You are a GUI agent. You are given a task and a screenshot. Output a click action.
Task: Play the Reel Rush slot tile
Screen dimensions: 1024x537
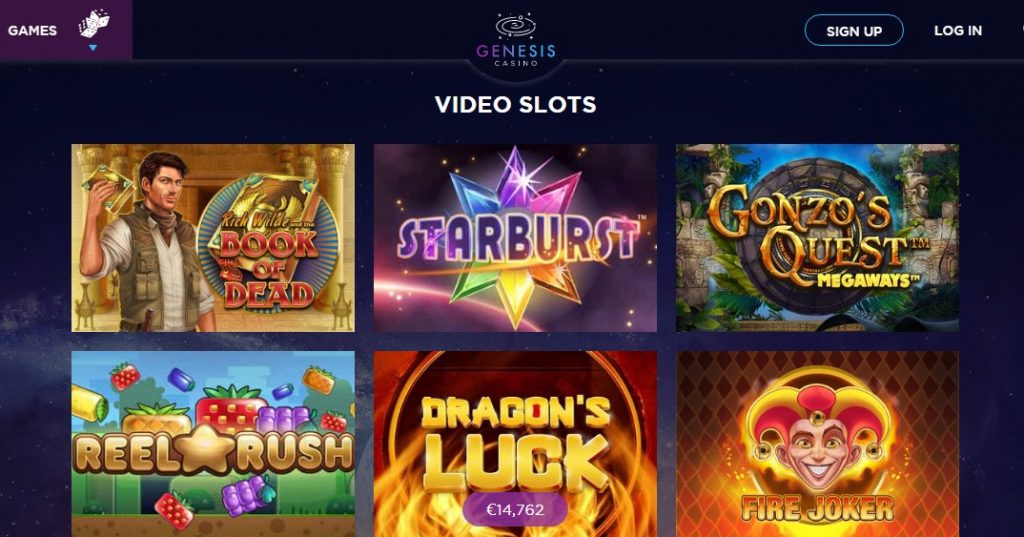[213, 444]
